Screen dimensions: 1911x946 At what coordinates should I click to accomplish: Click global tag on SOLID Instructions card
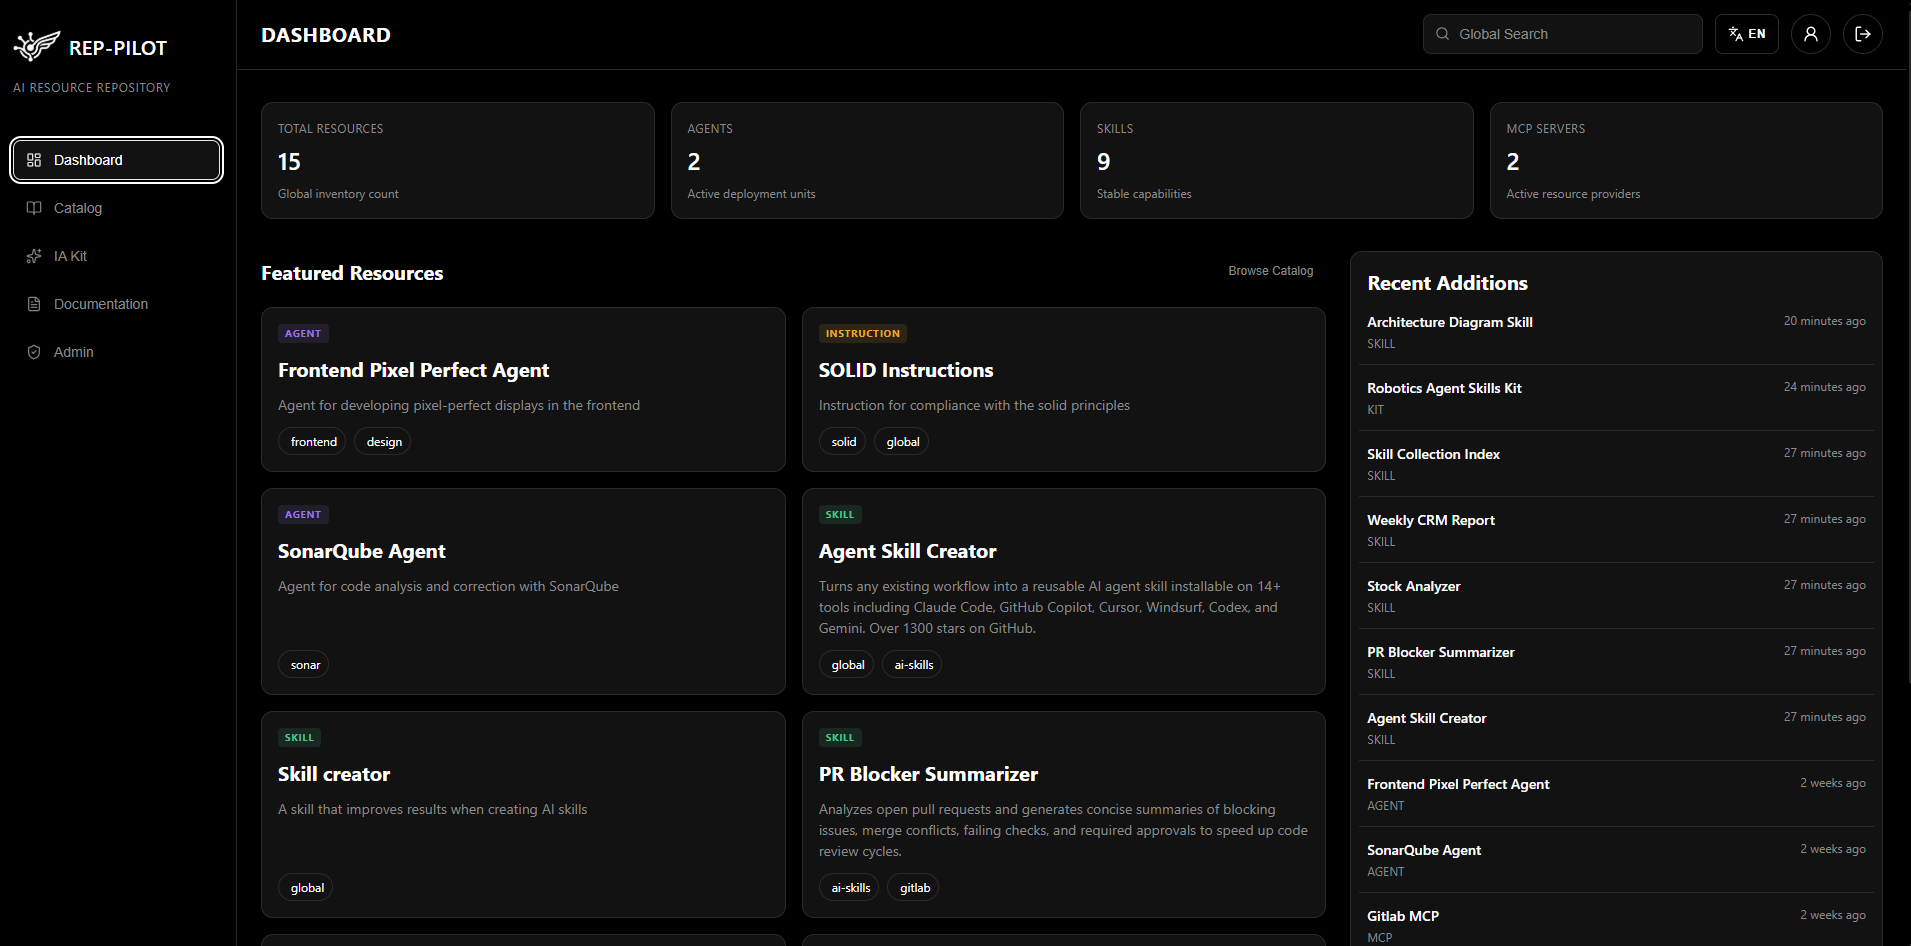coord(902,442)
